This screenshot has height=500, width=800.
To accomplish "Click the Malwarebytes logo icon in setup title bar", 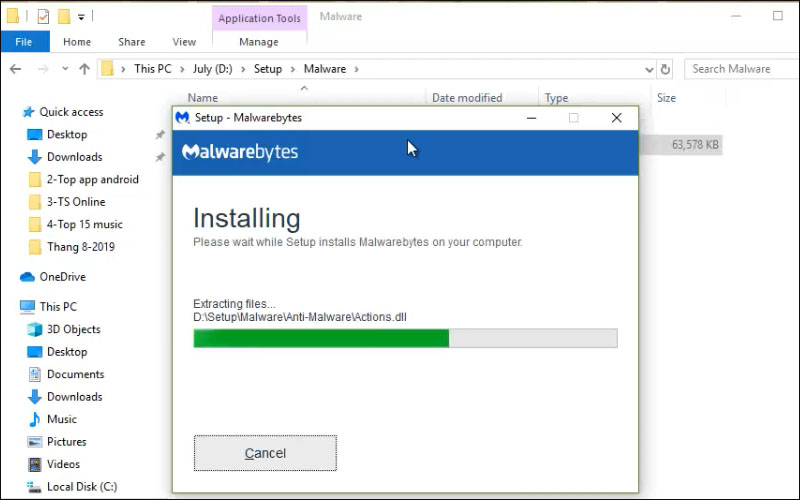I will point(182,118).
